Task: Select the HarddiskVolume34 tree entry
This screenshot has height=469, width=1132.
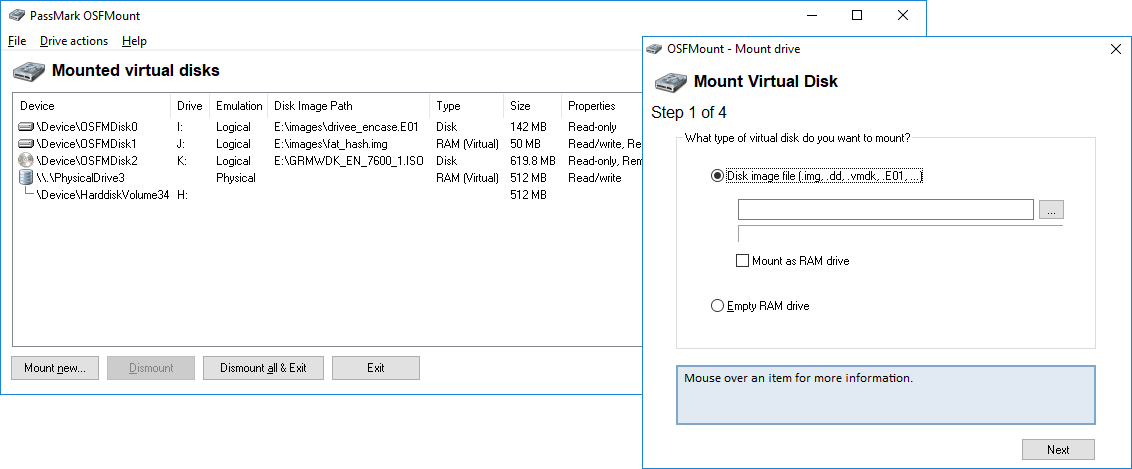Action: coord(101,195)
